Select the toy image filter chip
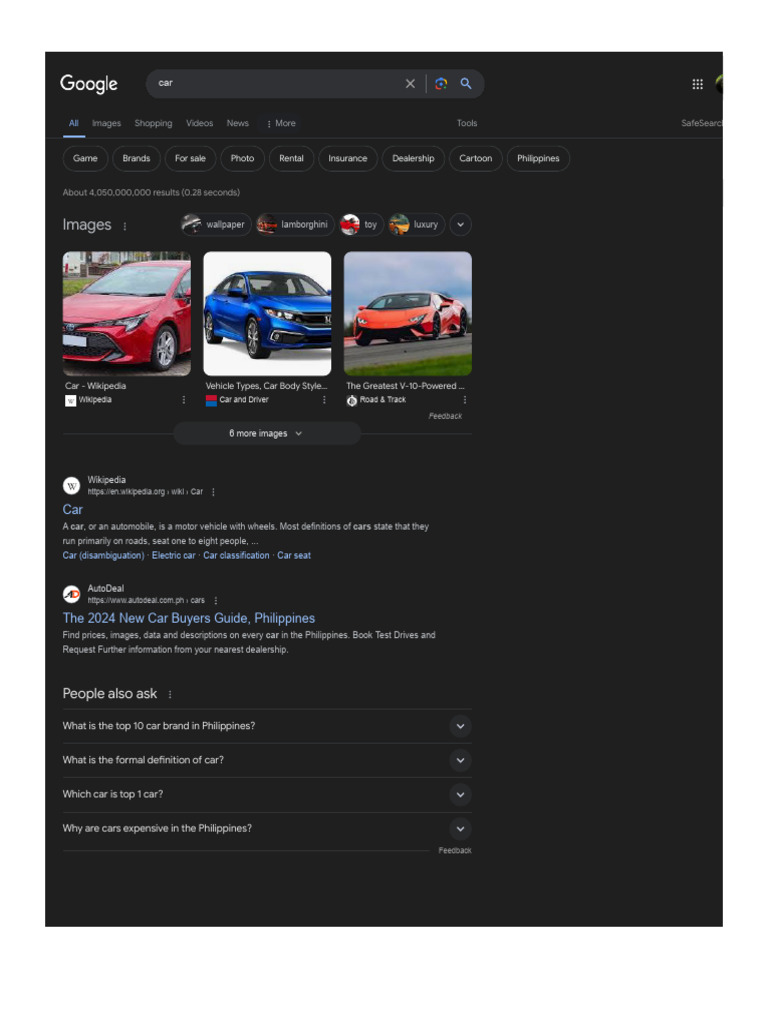 click(x=361, y=225)
